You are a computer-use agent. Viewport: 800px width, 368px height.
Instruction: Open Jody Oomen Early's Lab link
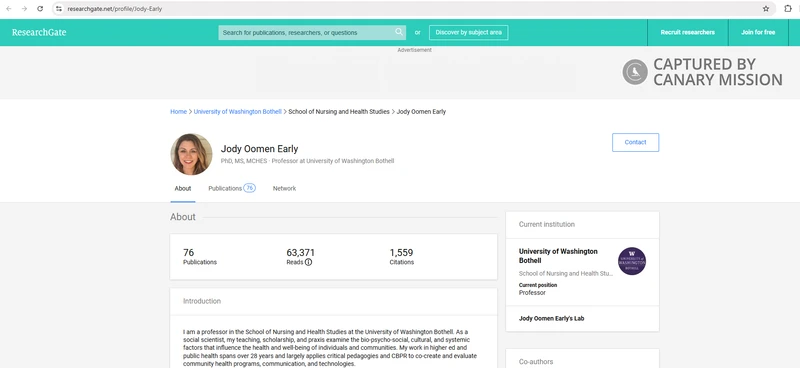(x=552, y=318)
